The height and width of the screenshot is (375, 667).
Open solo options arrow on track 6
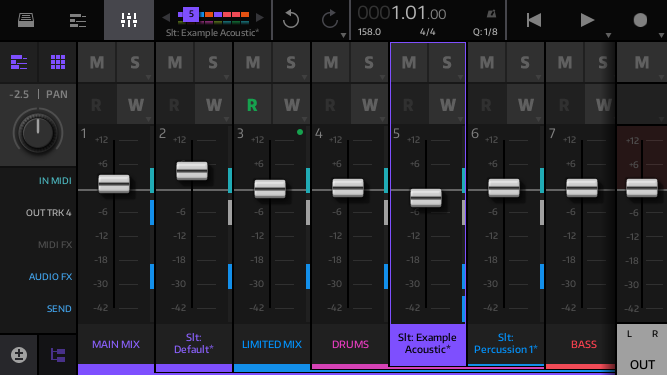(539, 77)
